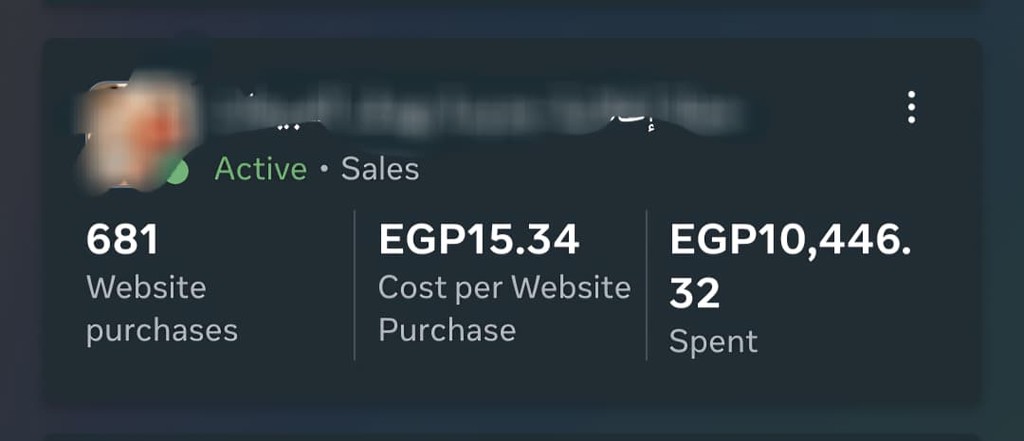
Task: Select the "Spent" metric label
Action: click(713, 342)
